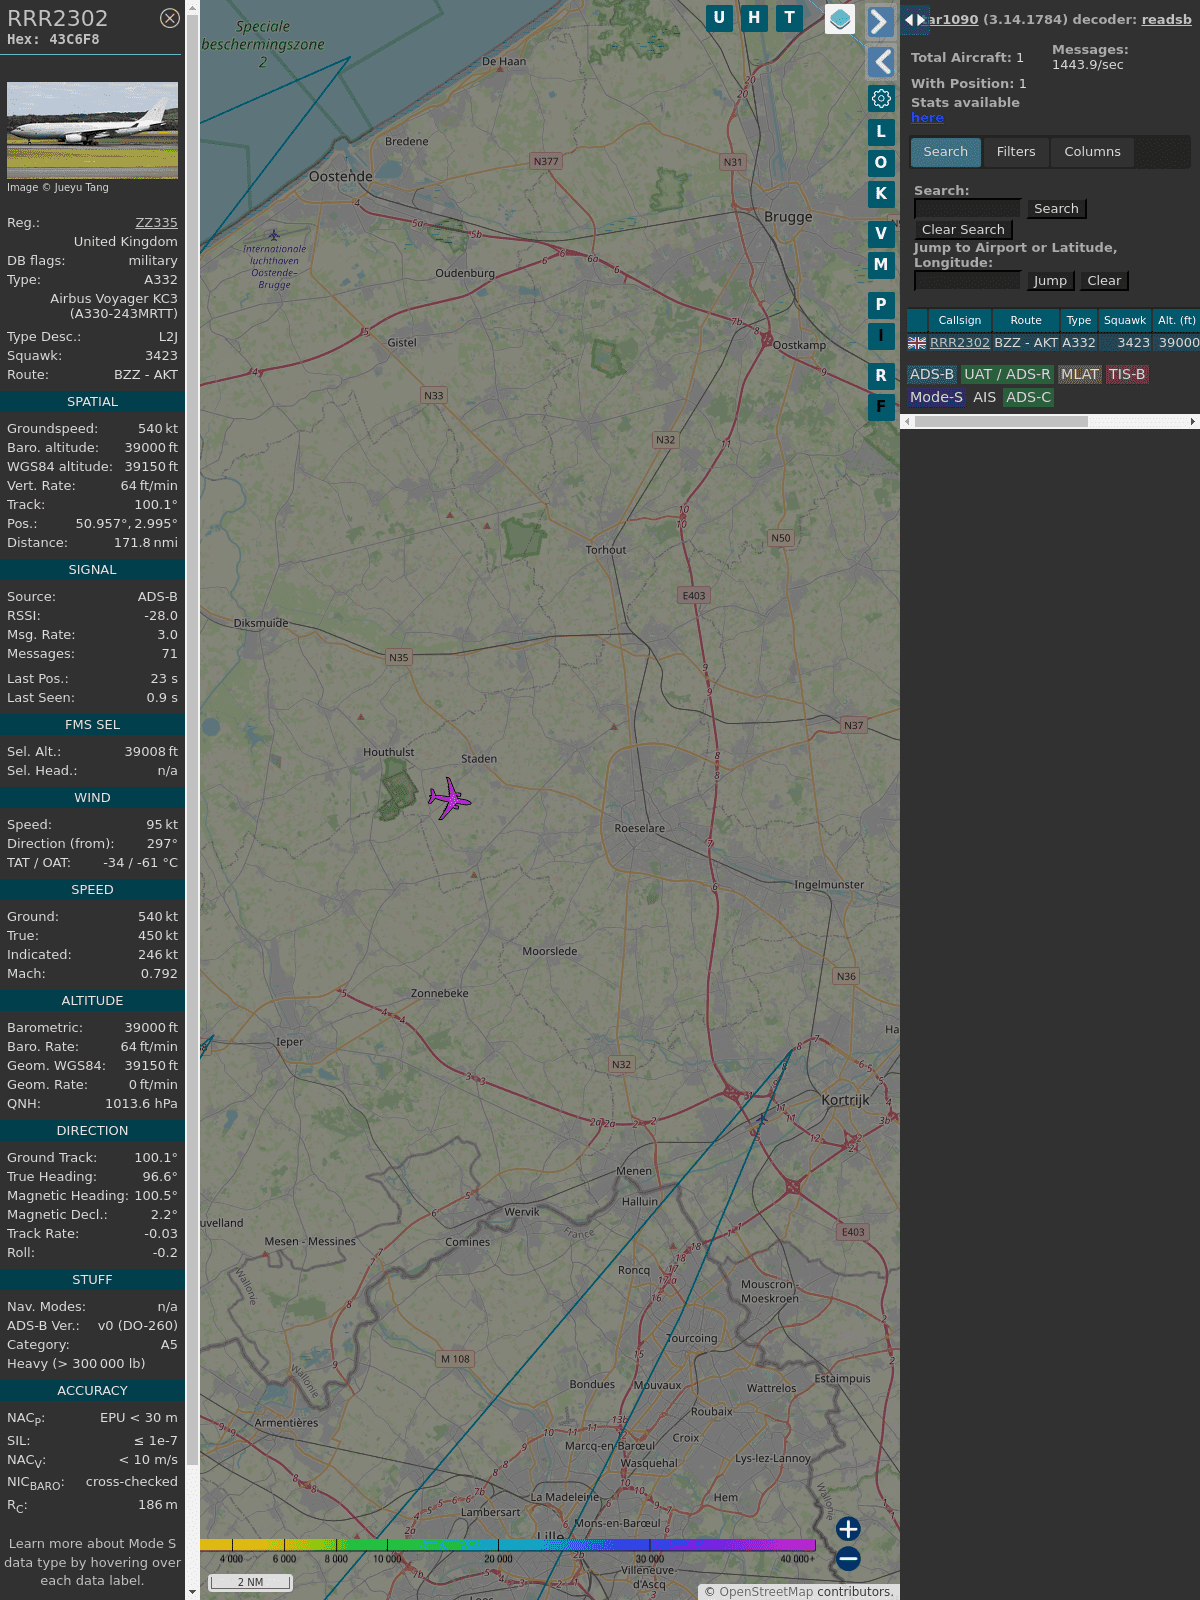Open the ZZ335 registration link
Screen dimensions: 1200x1600
(x=156, y=223)
